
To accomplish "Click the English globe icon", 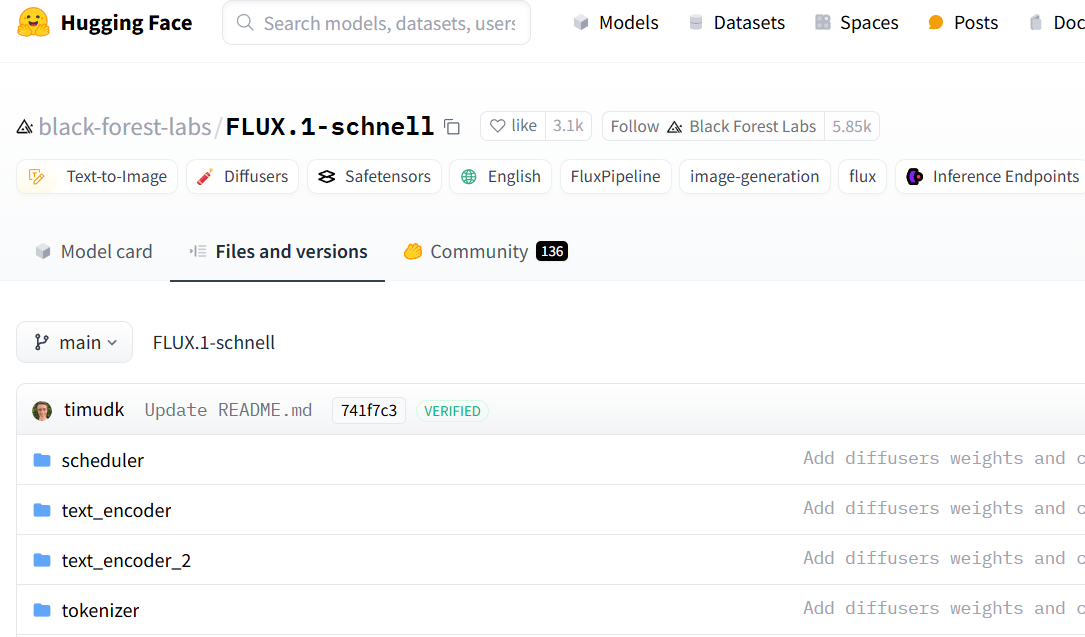I will pos(468,177).
